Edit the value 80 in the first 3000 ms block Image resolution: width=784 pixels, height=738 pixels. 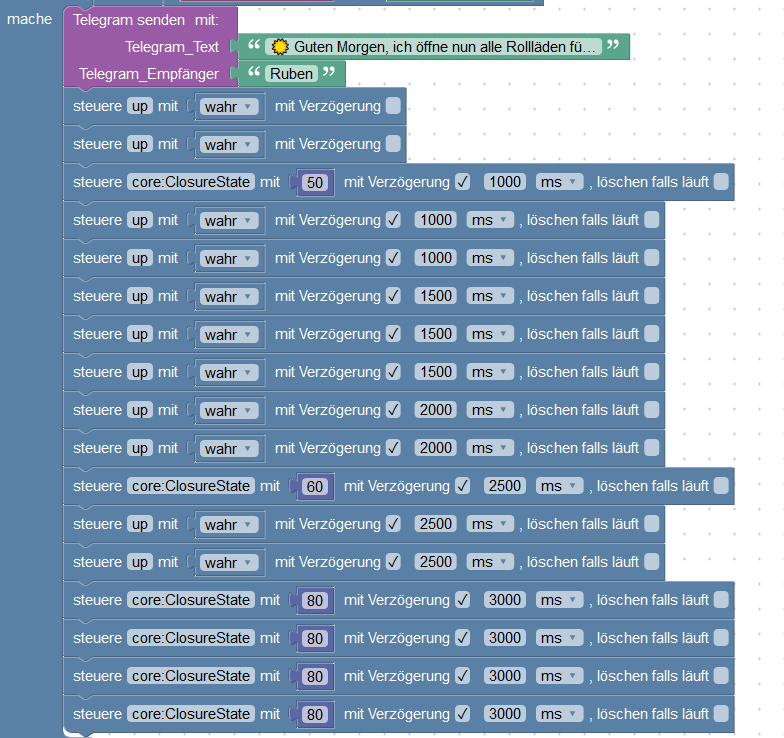(x=315, y=600)
